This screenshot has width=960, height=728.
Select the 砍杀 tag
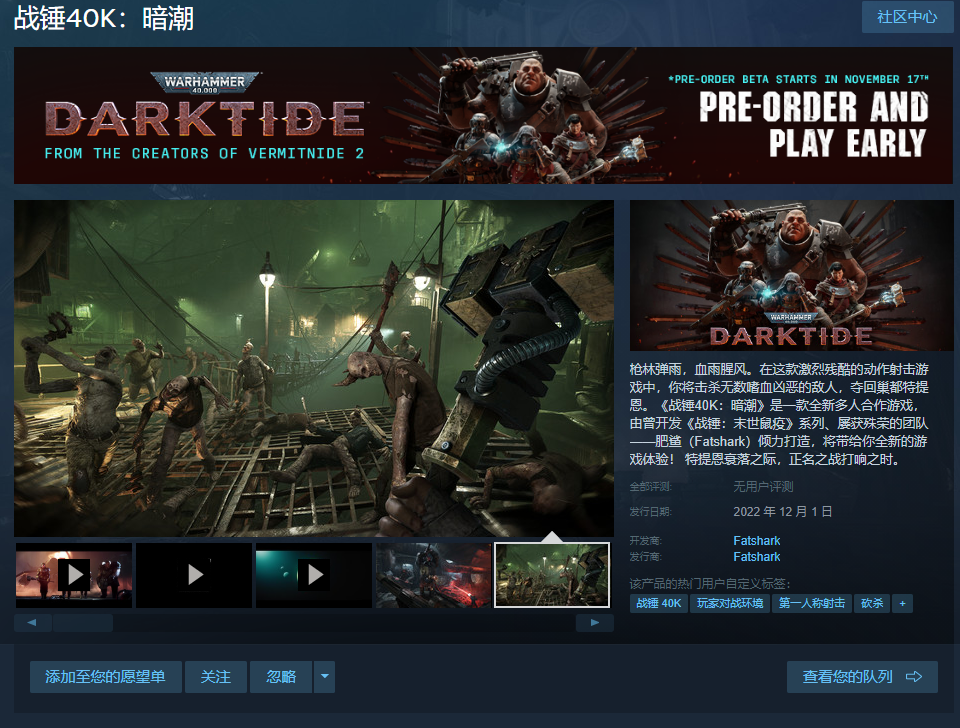pos(872,603)
